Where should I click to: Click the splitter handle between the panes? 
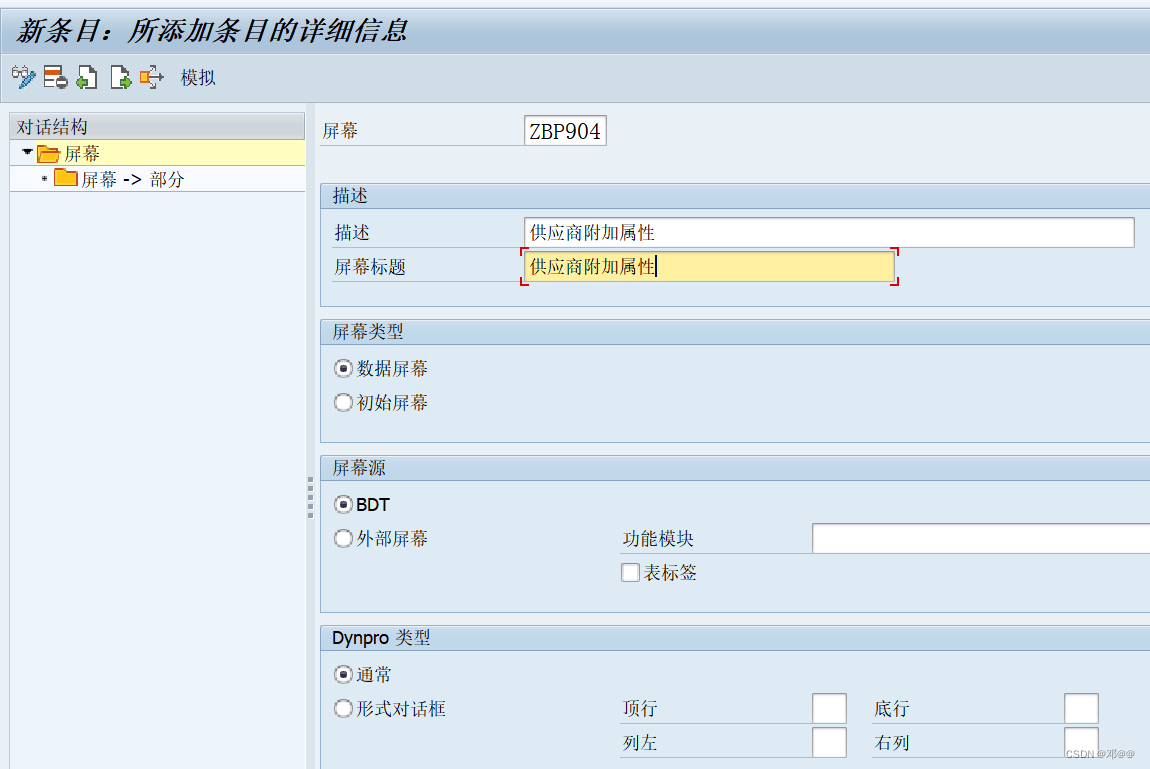(310, 498)
